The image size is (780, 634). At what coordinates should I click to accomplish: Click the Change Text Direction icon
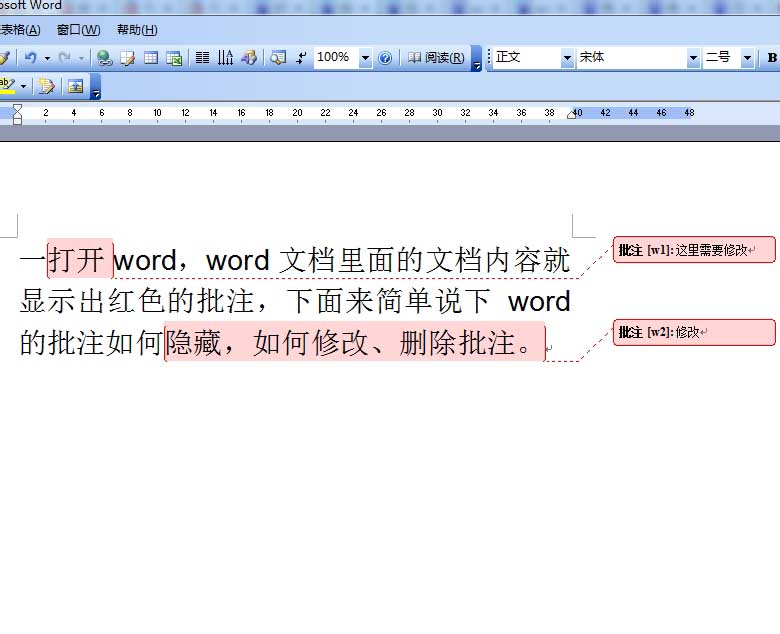pos(225,58)
